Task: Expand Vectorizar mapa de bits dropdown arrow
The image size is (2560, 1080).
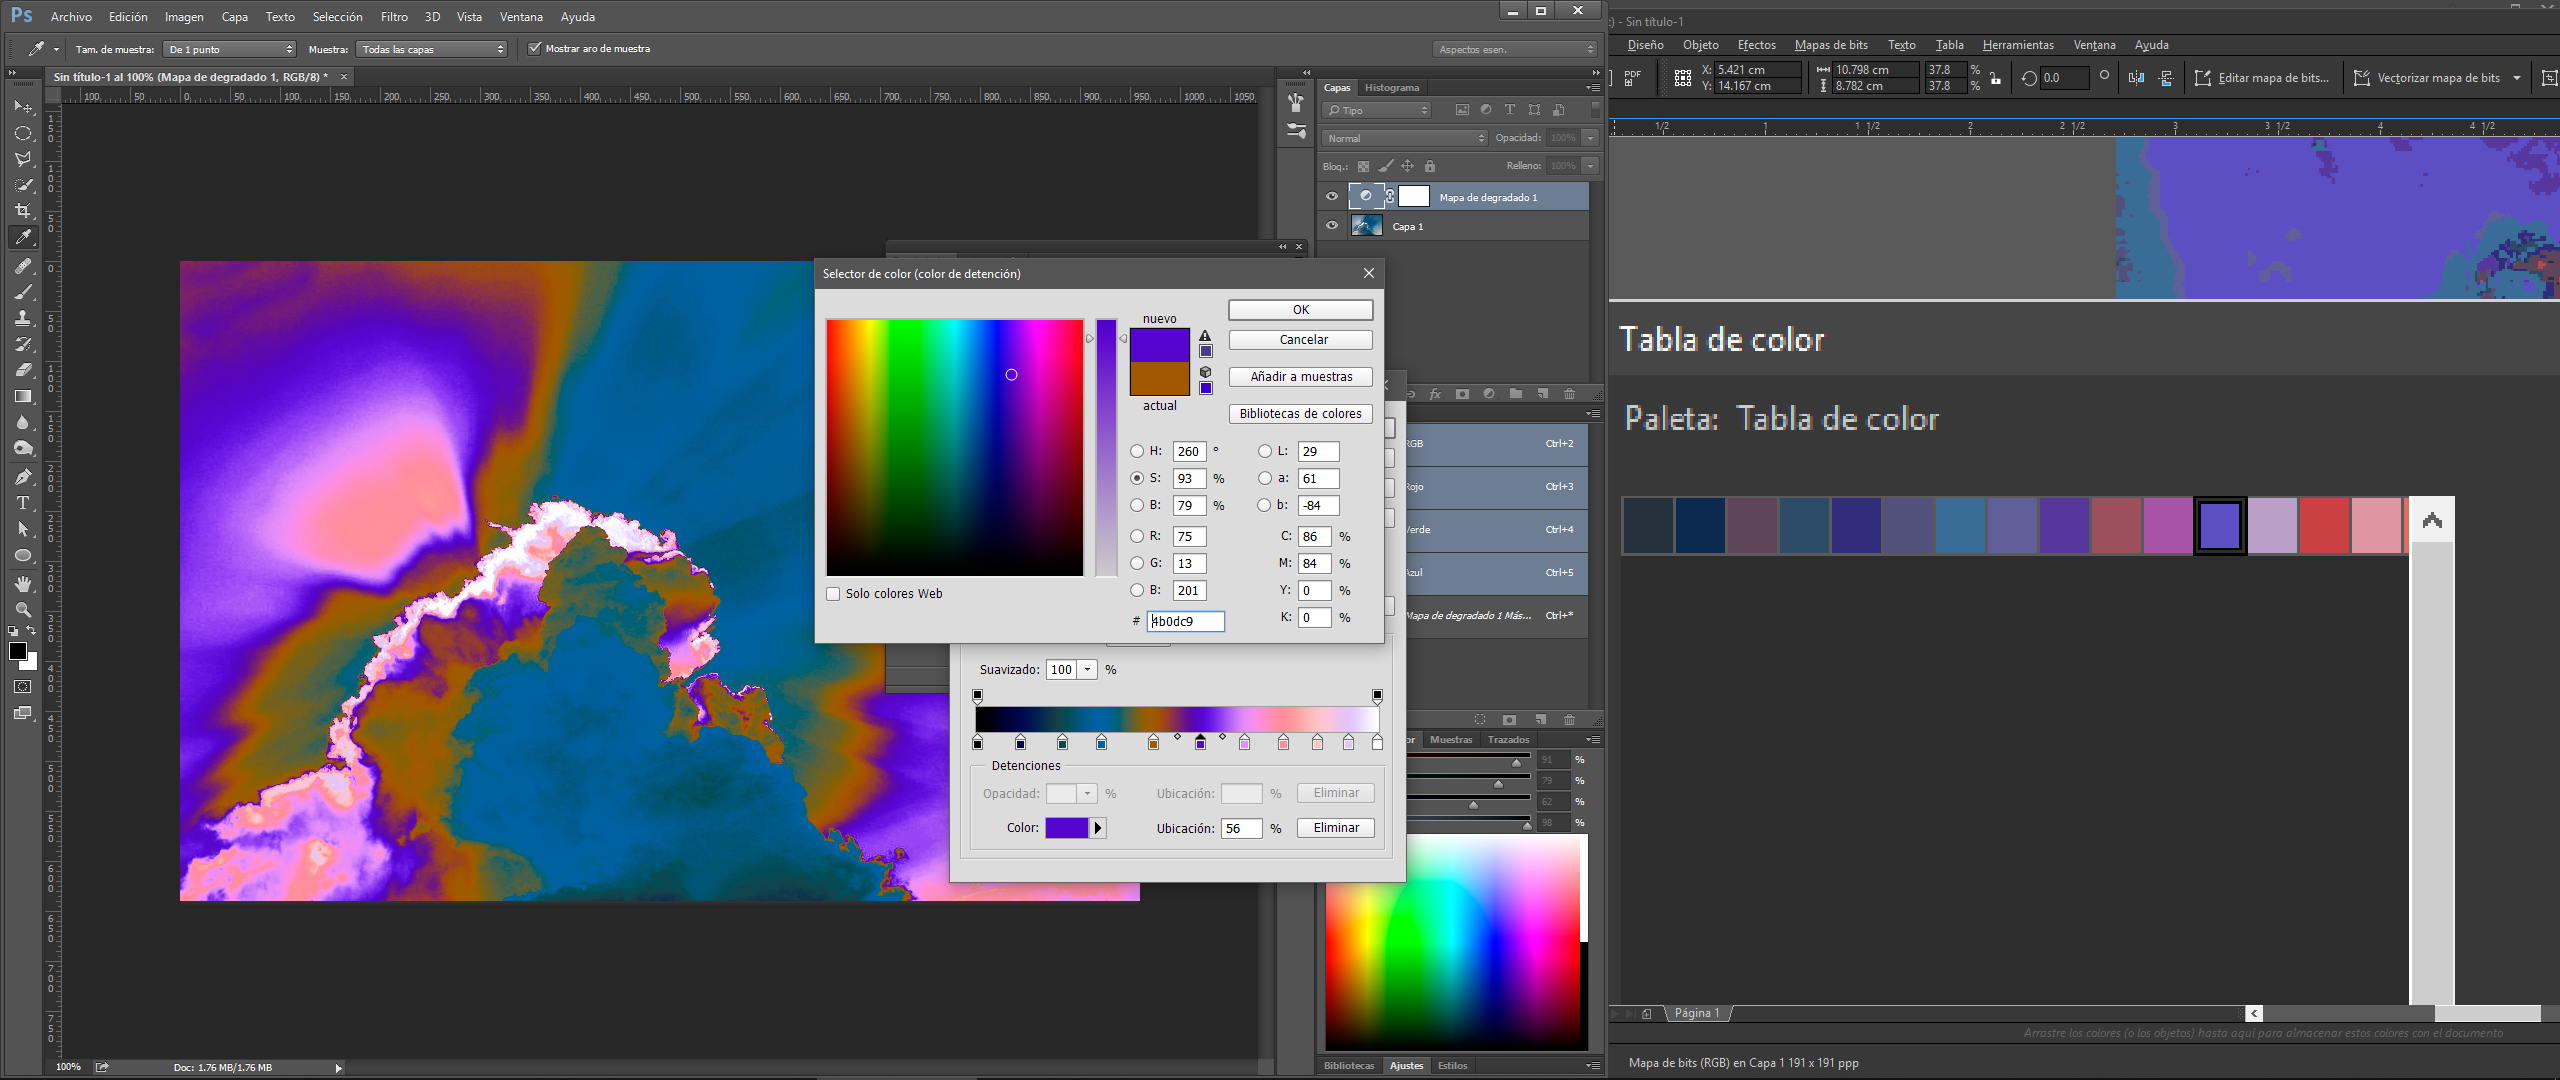Action: 2517,78
